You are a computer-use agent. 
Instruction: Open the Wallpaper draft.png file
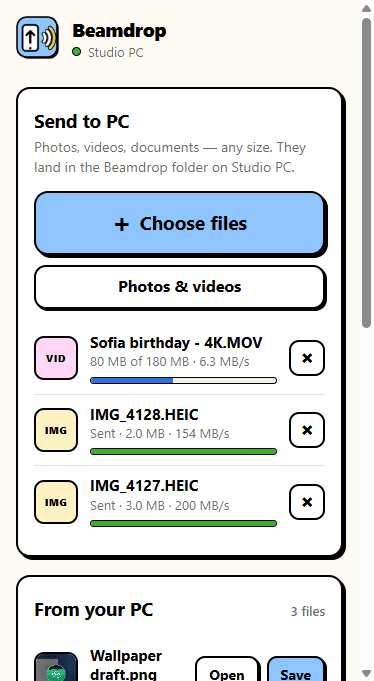227,669
